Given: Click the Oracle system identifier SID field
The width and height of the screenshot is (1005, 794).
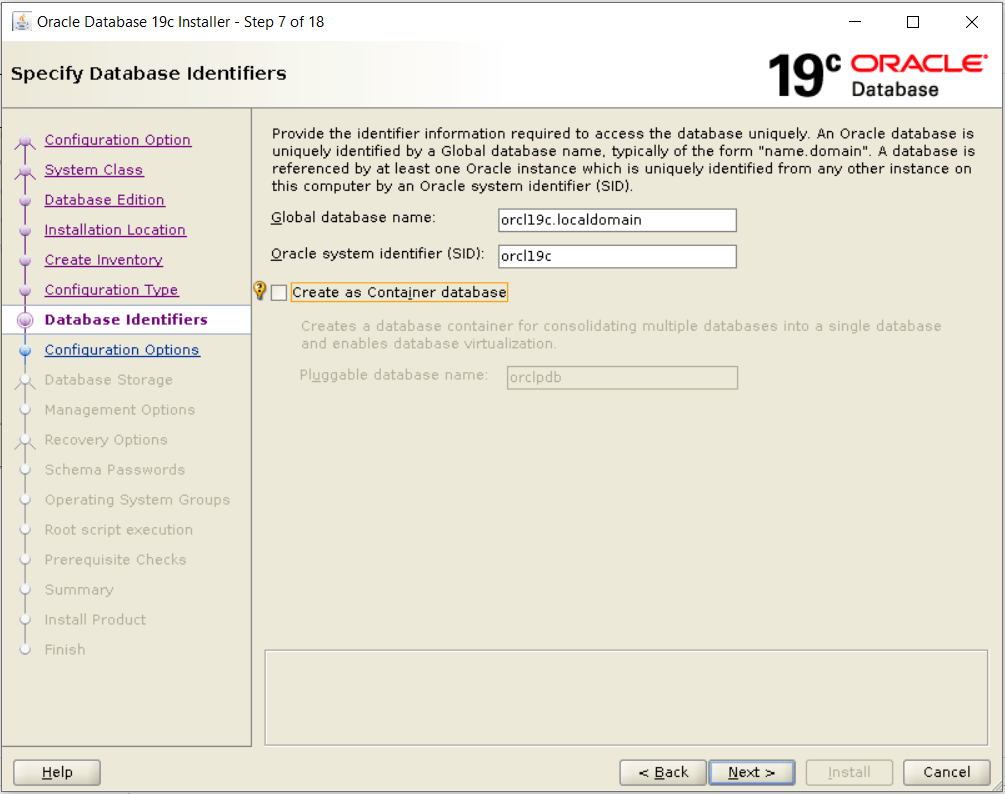Looking at the screenshot, I should (x=617, y=256).
